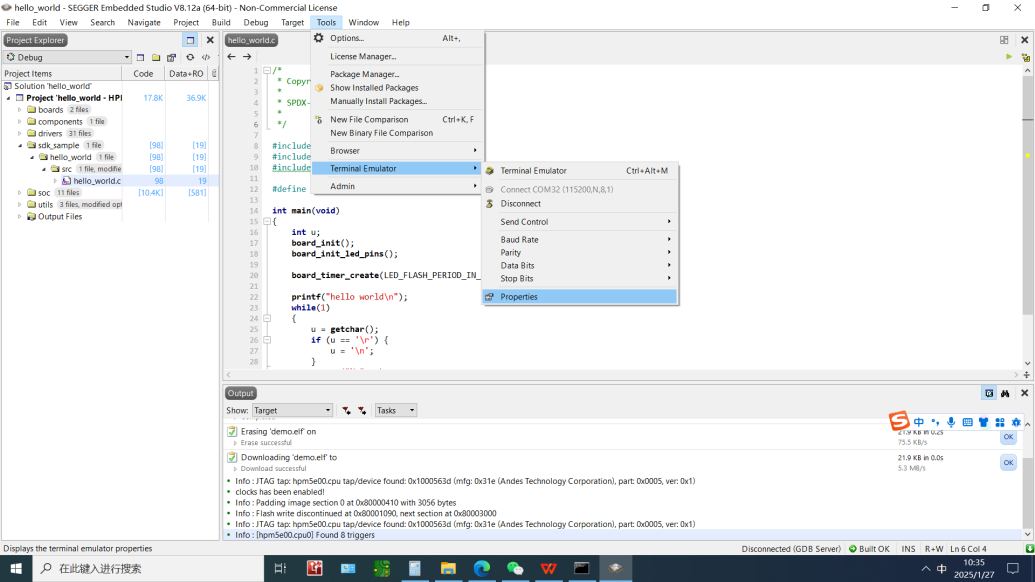Click the Sogou soft keyboard icon
This screenshot has width=1035, height=582.
pos(968,422)
